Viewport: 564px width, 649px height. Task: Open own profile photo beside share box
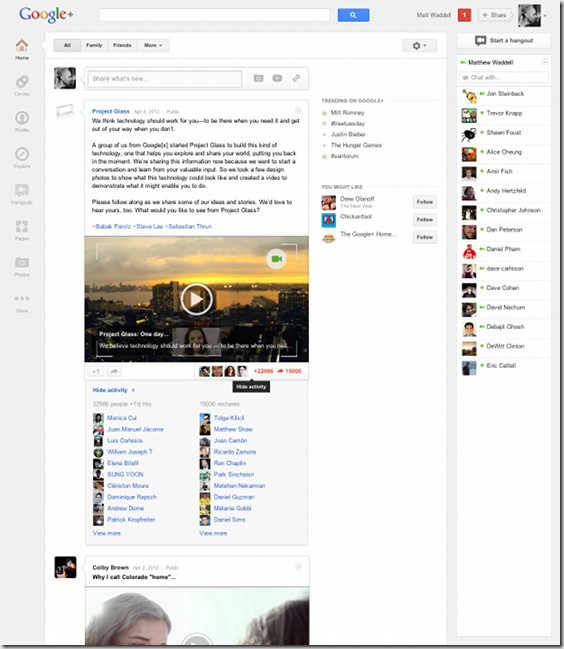point(65,78)
